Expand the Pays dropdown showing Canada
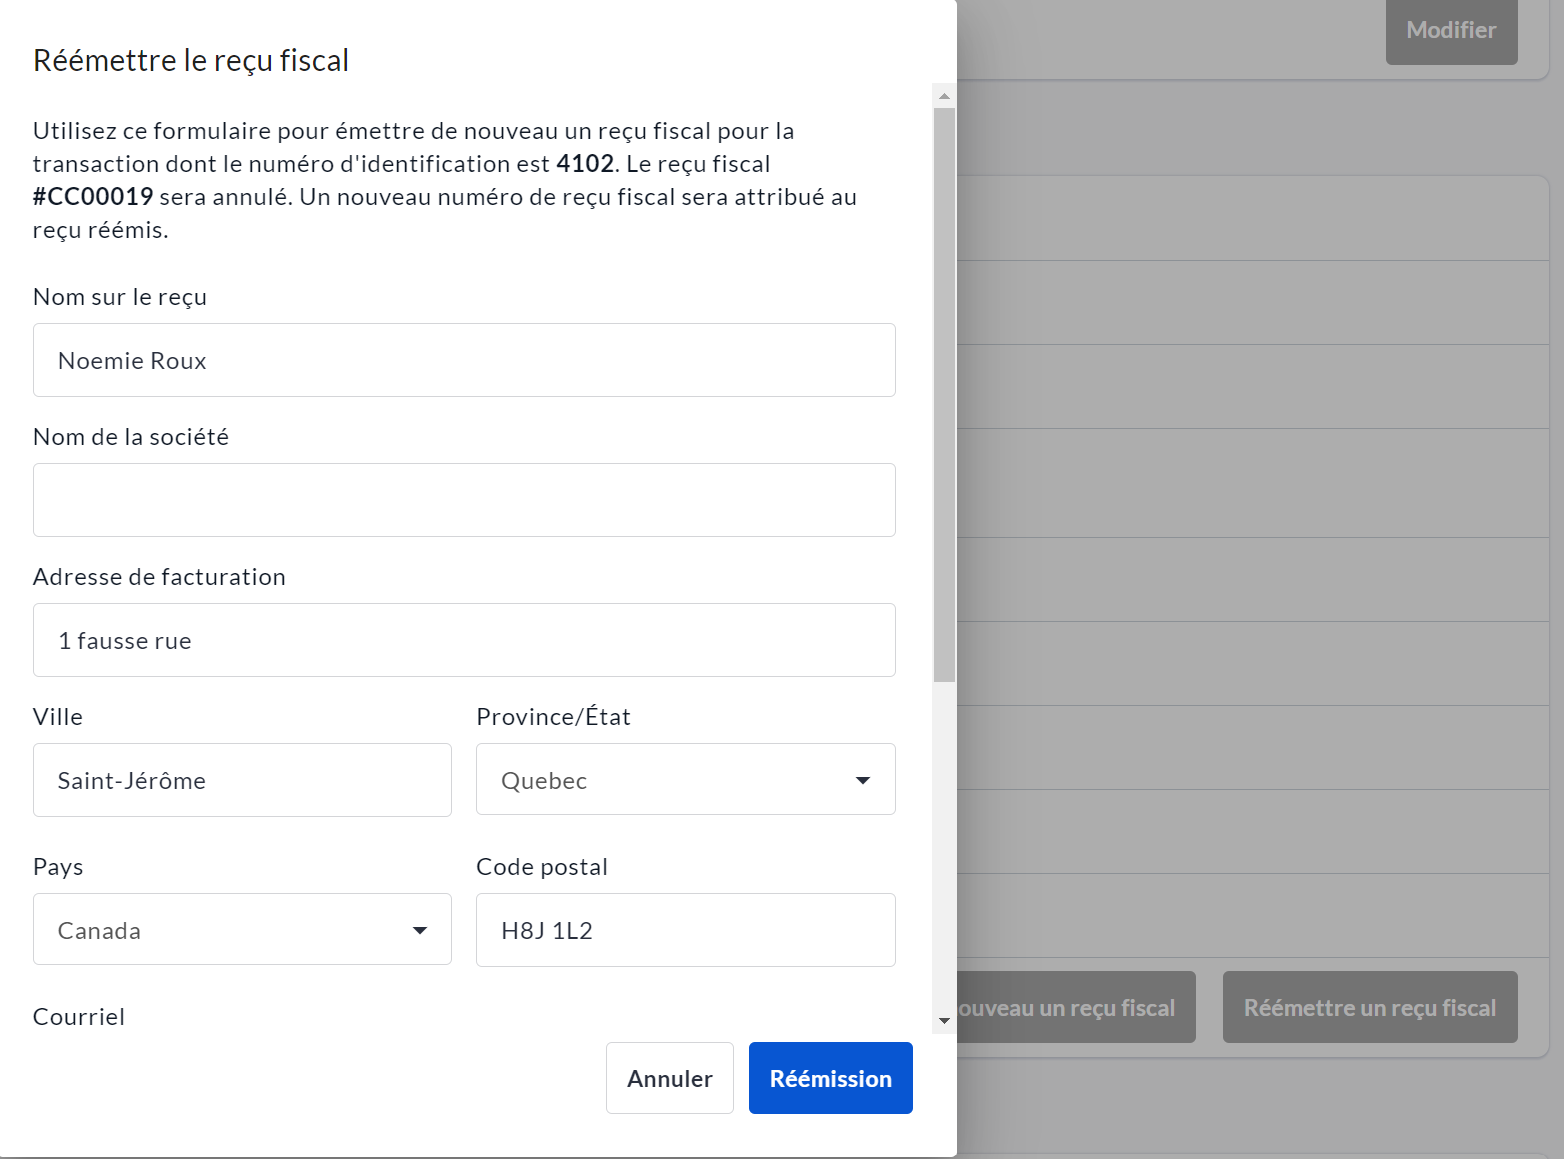The height and width of the screenshot is (1159, 1564). pyautogui.click(x=242, y=930)
